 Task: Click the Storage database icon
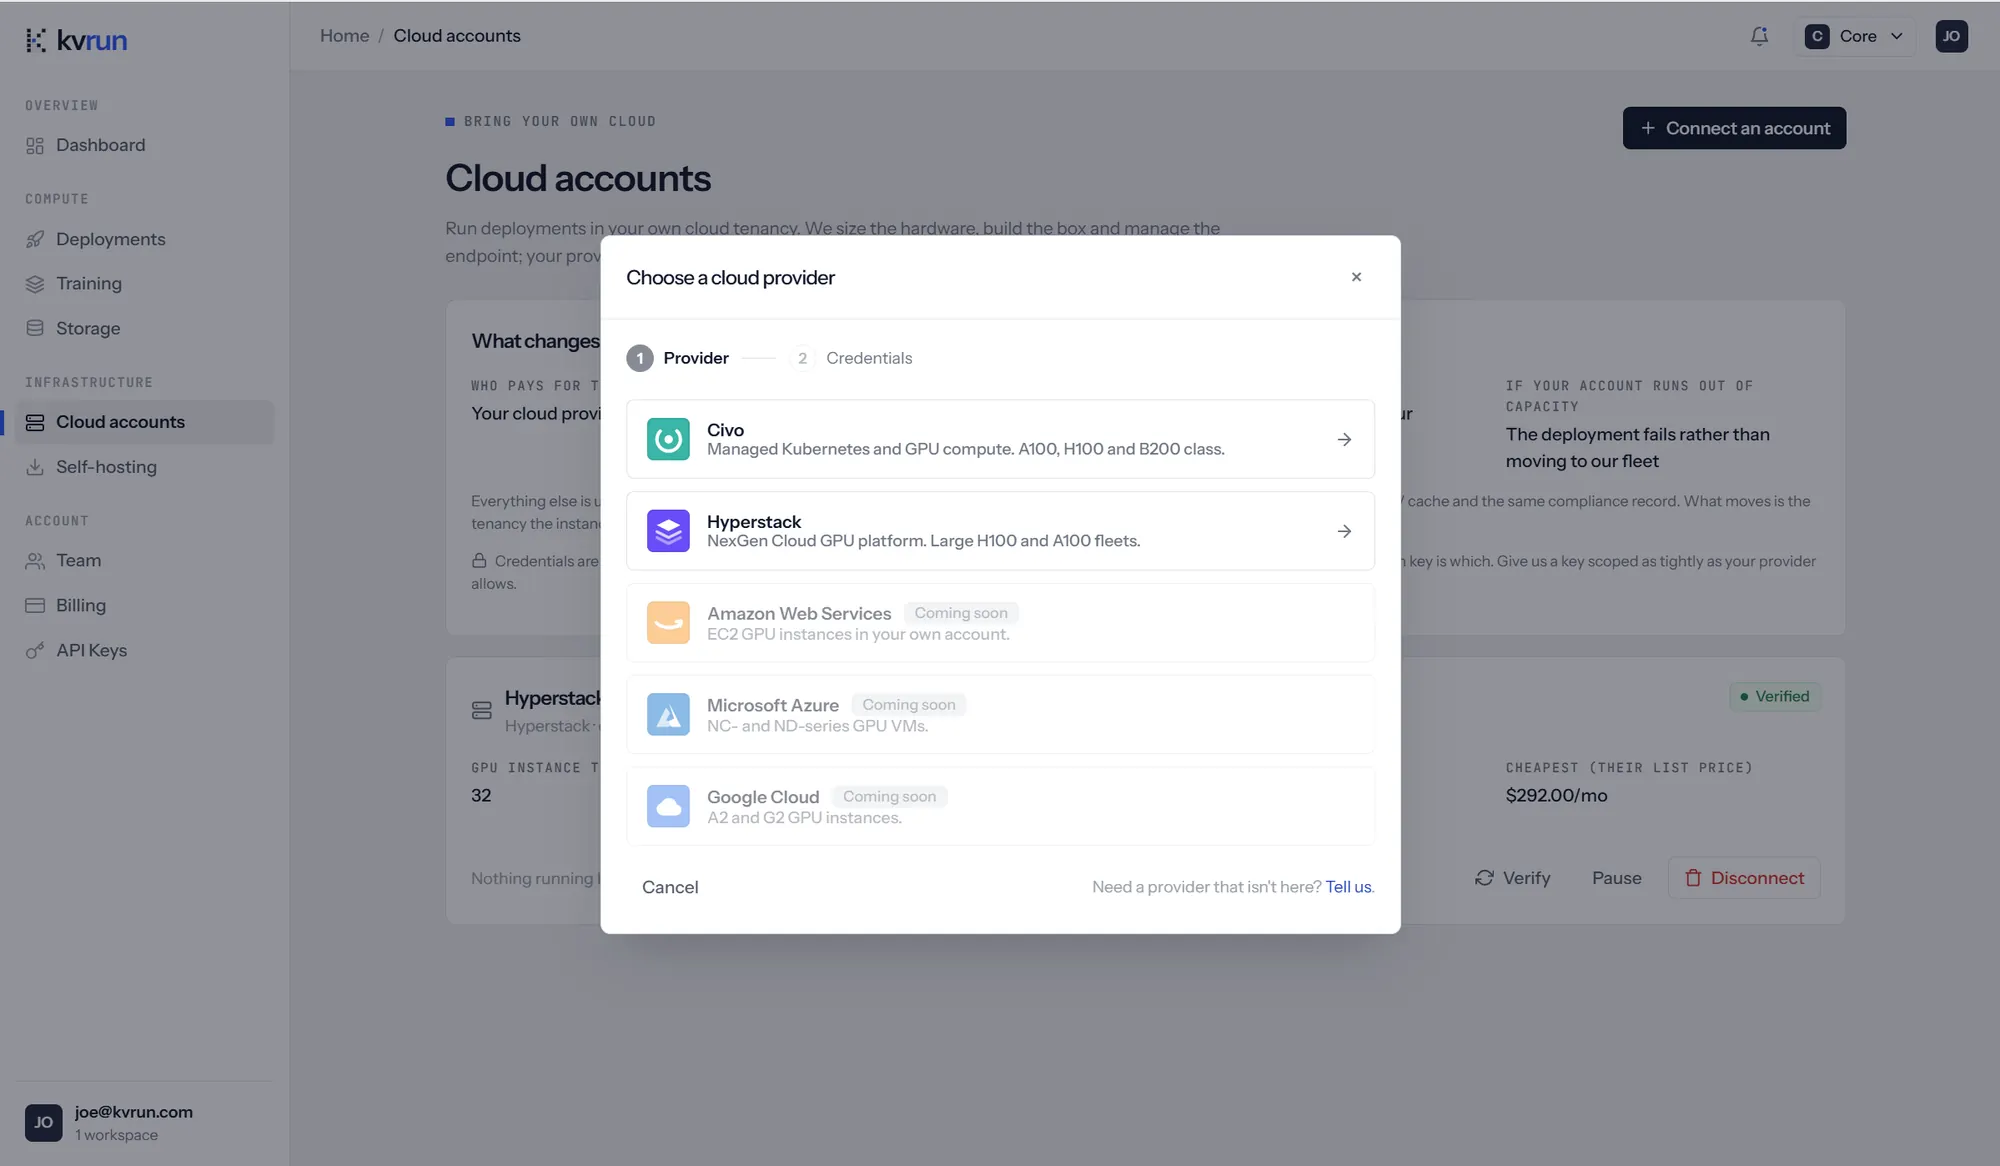click(x=35, y=328)
